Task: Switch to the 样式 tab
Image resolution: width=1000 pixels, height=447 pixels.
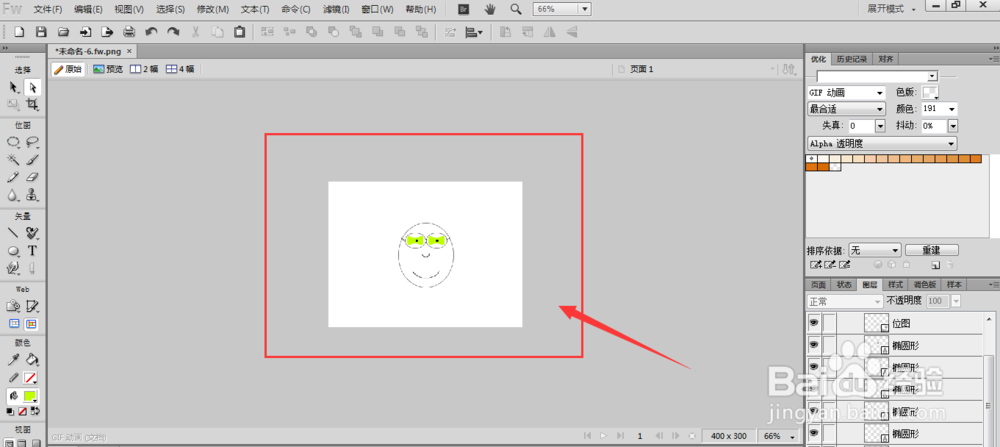Action: pyautogui.click(x=895, y=284)
